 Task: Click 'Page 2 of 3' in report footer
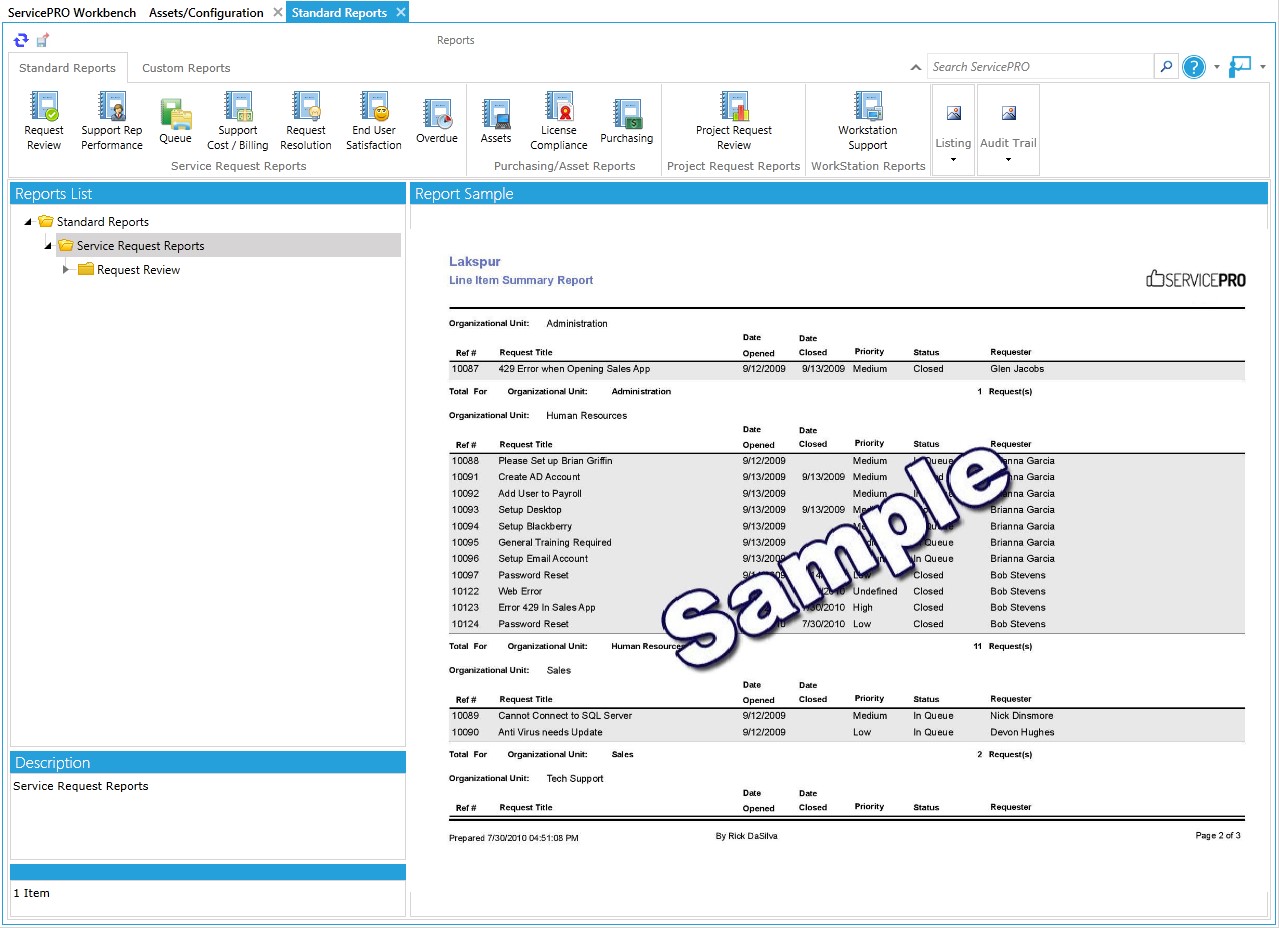[1218, 835]
